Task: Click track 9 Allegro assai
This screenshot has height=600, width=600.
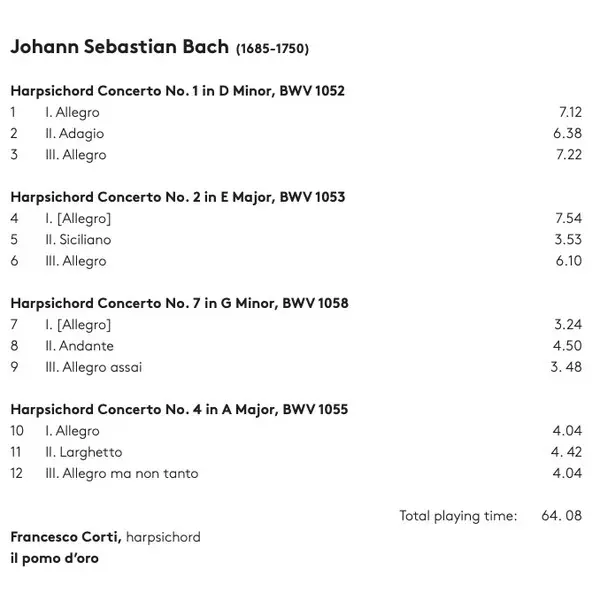Action: [x=93, y=367]
